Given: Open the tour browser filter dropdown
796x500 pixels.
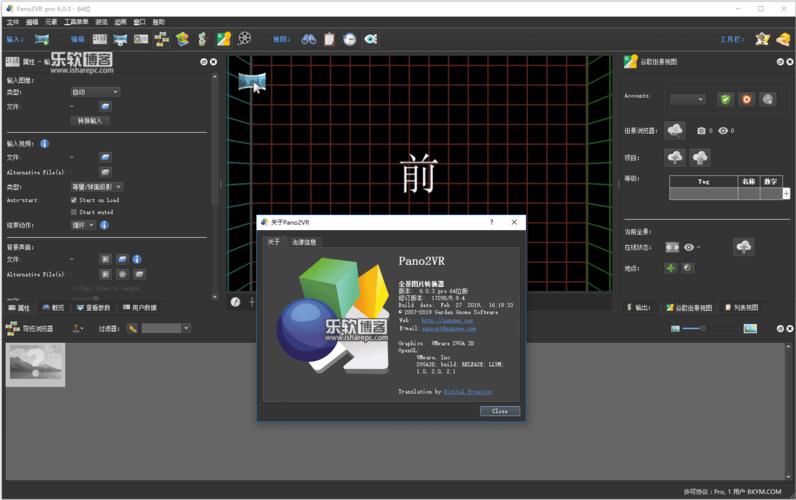Looking at the screenshot, I should pyautogui.click(x=186, y=328).
